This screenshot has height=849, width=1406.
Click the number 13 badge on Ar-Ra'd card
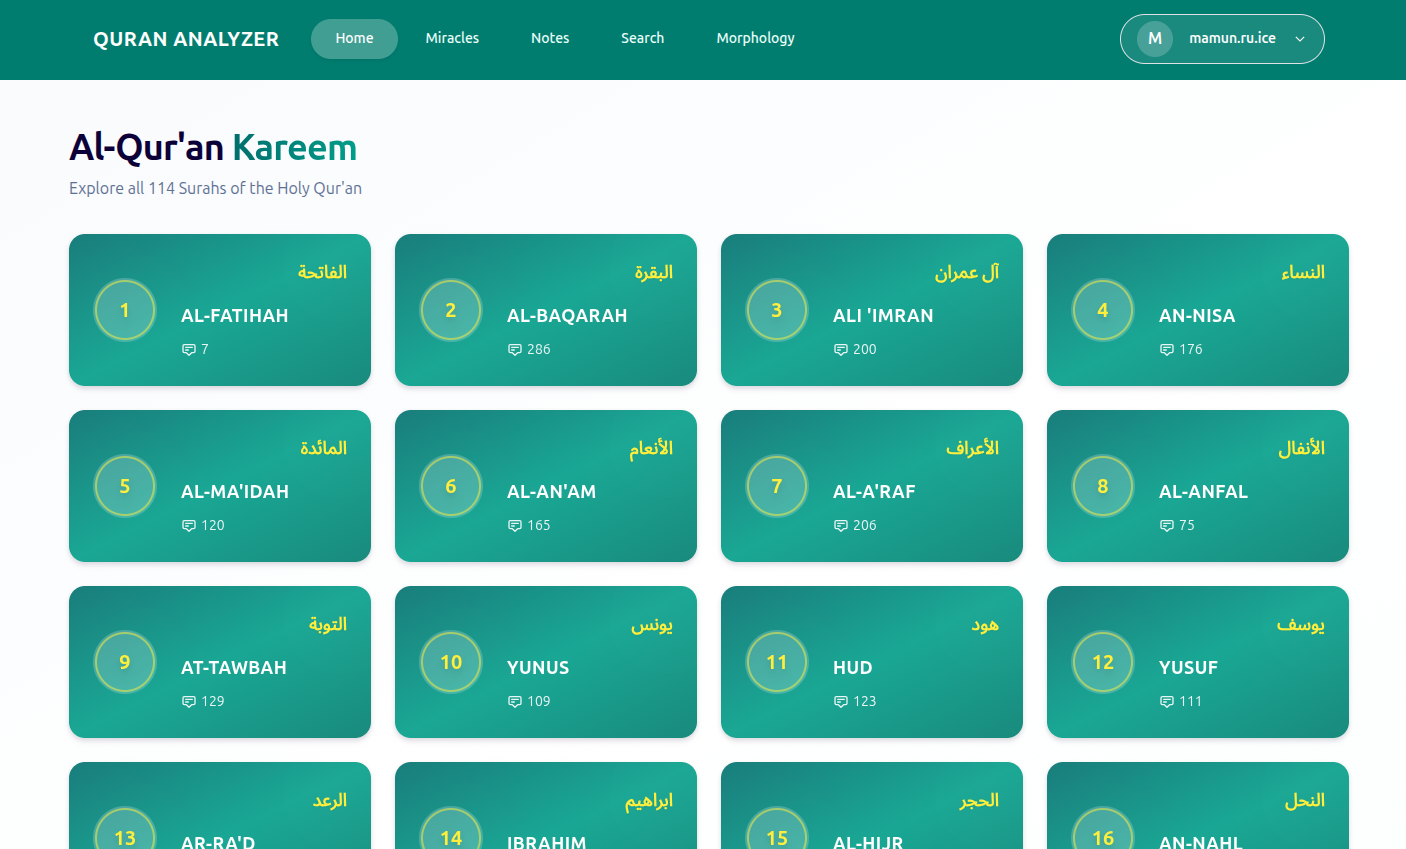coord(125,836)
